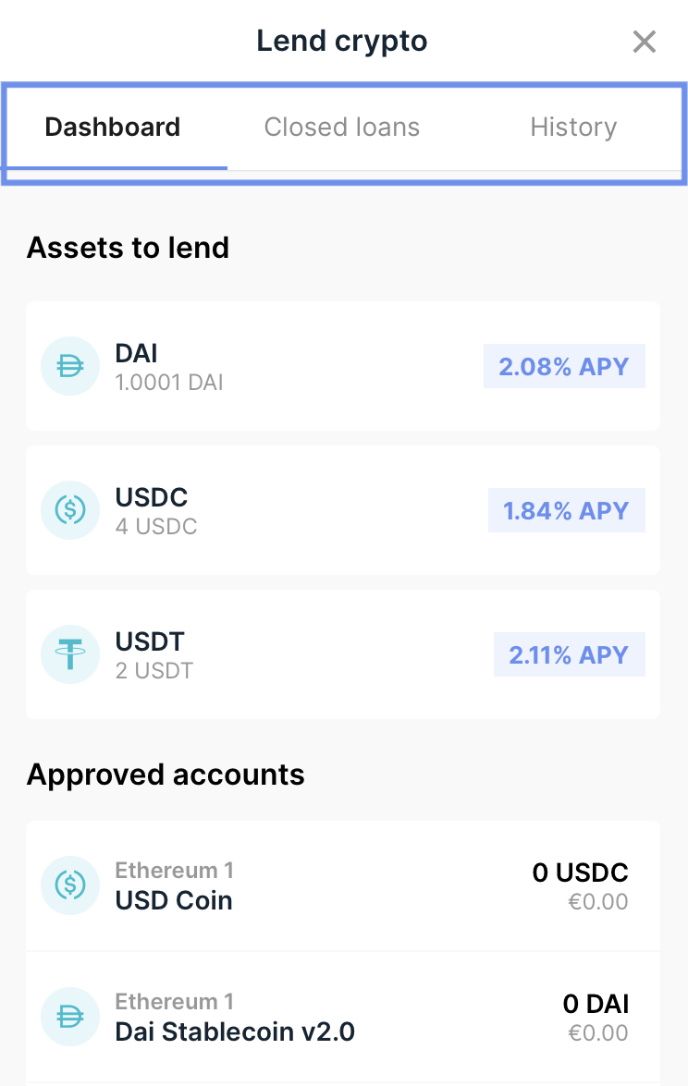This screenshot has width=688, height=1086.
Task: Switch to the Closed loans tab
Action: [x=342, y=127]
